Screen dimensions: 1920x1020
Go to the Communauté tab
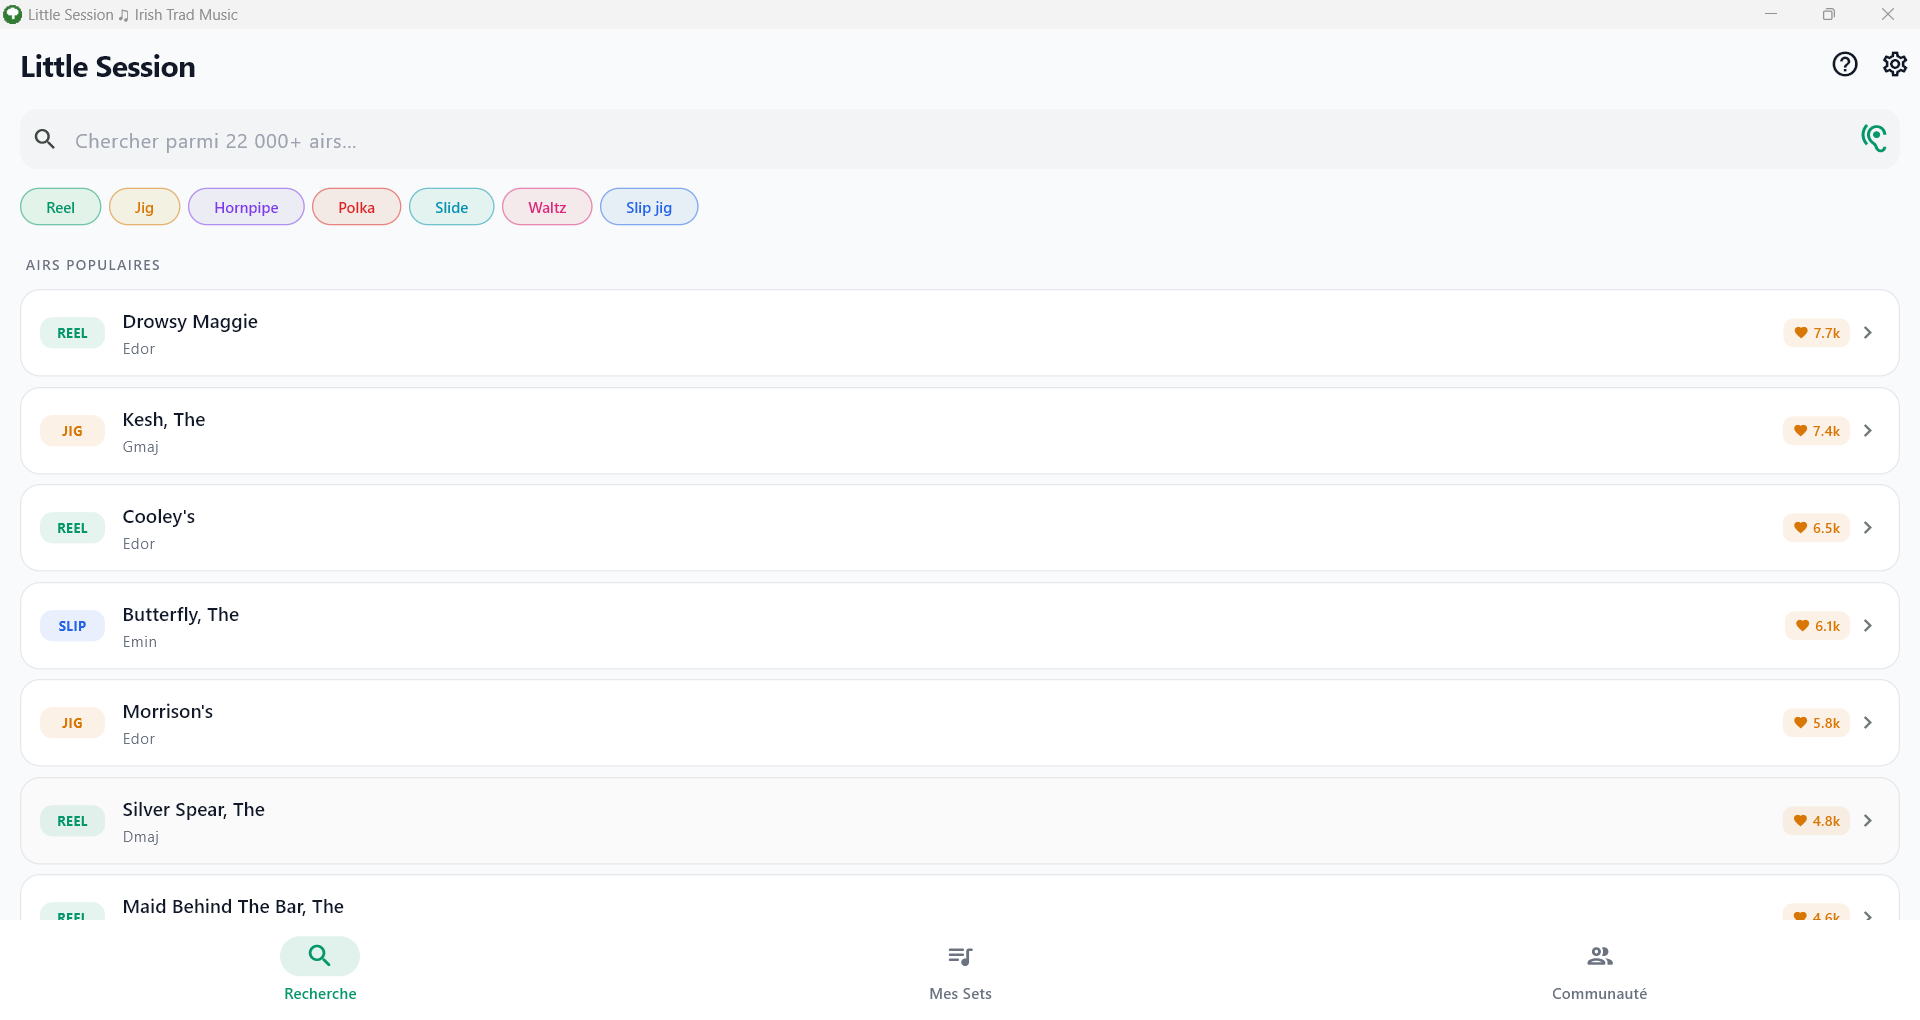tap(1599, 972)
